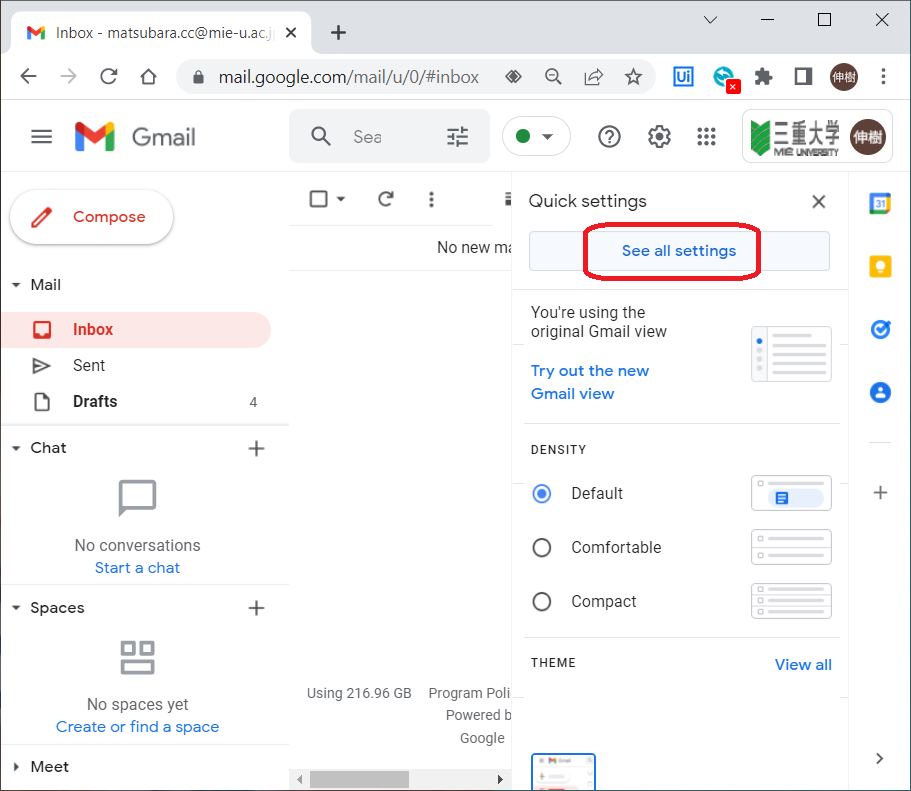Image resolution: width=911 pixels, height=791 pixels.
Task: Open the More actions three-dot menu
Action: [x=431, y=199]
